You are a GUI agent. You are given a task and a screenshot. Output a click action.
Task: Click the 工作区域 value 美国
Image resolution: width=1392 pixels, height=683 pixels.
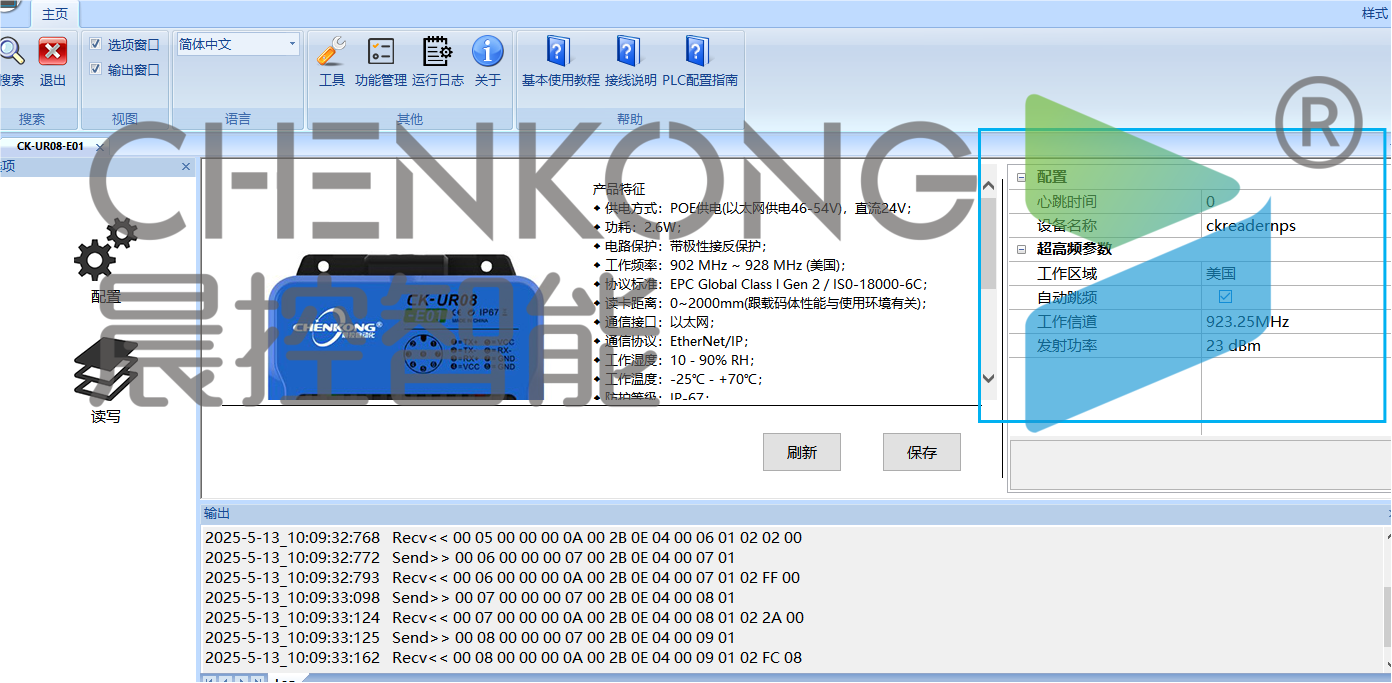point(1296,273)
